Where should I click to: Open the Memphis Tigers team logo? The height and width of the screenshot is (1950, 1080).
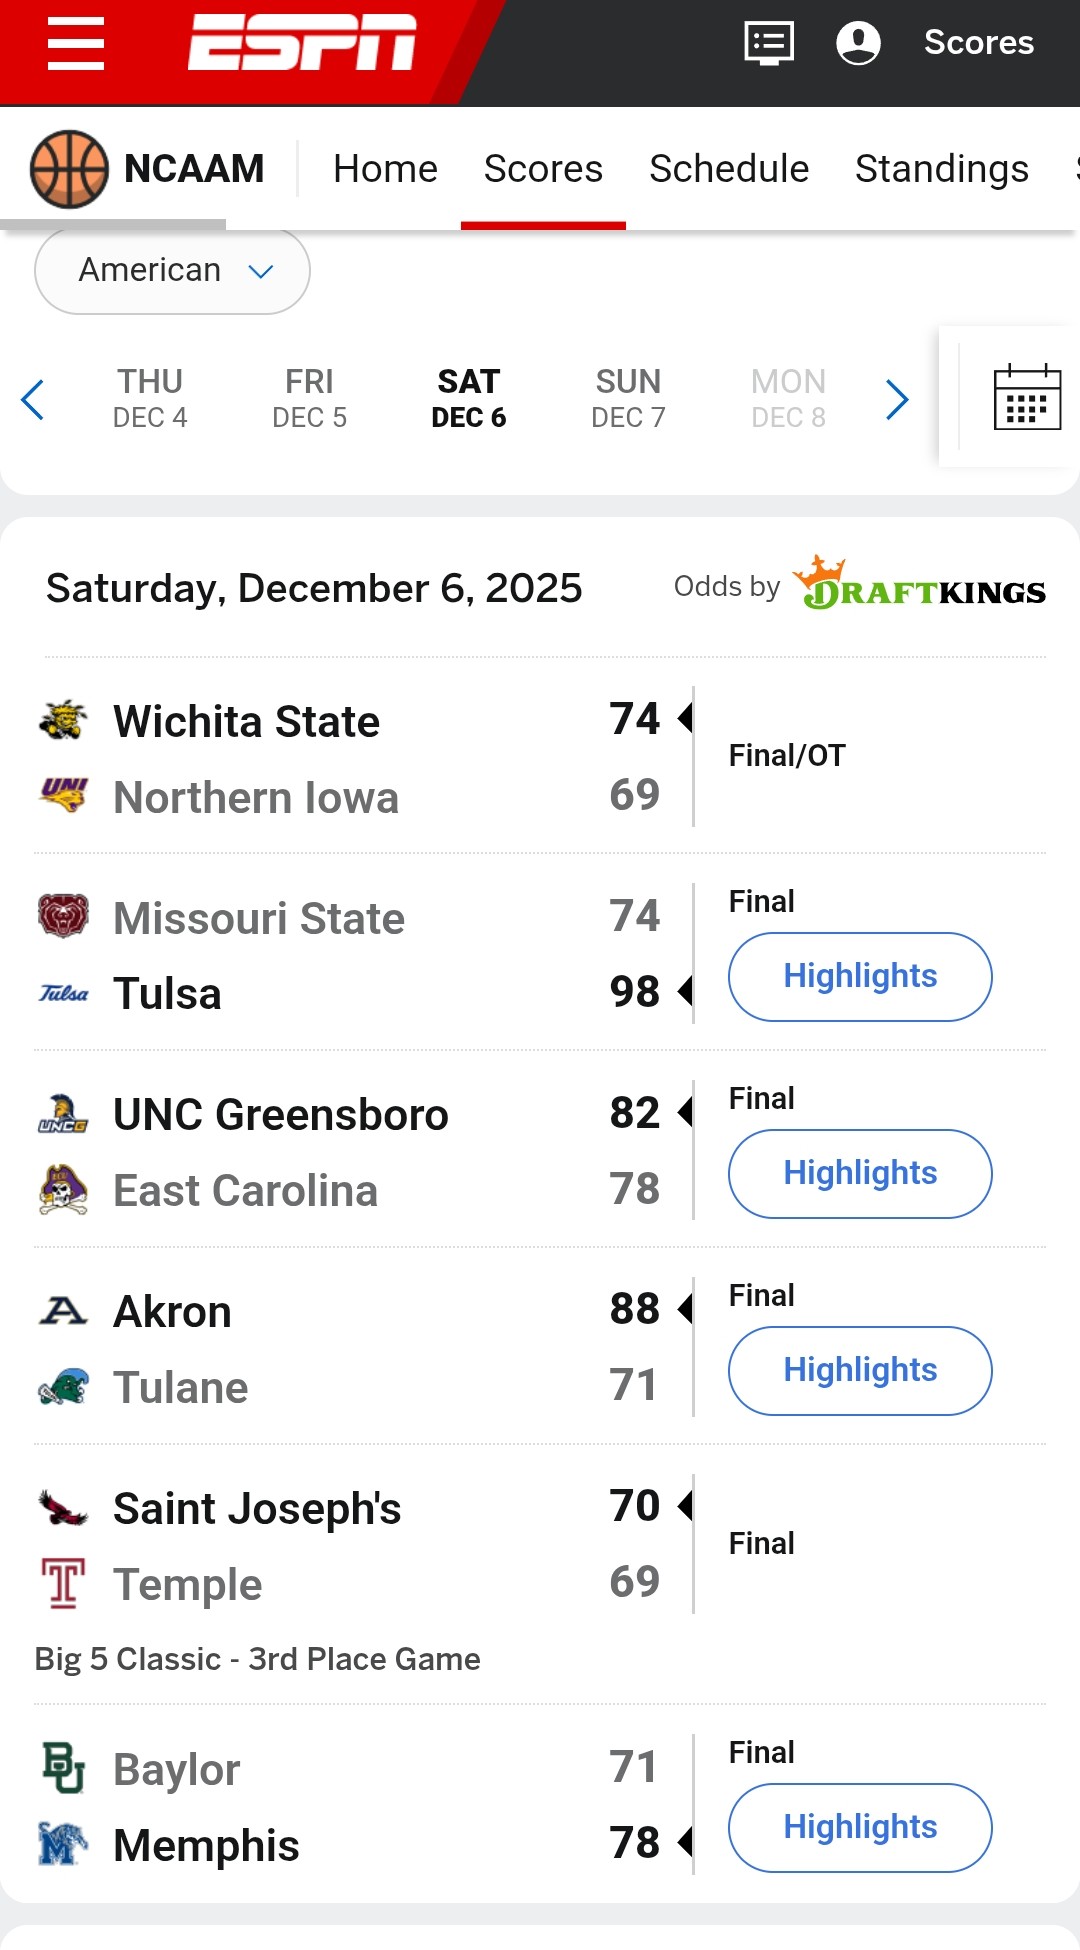63,1844
